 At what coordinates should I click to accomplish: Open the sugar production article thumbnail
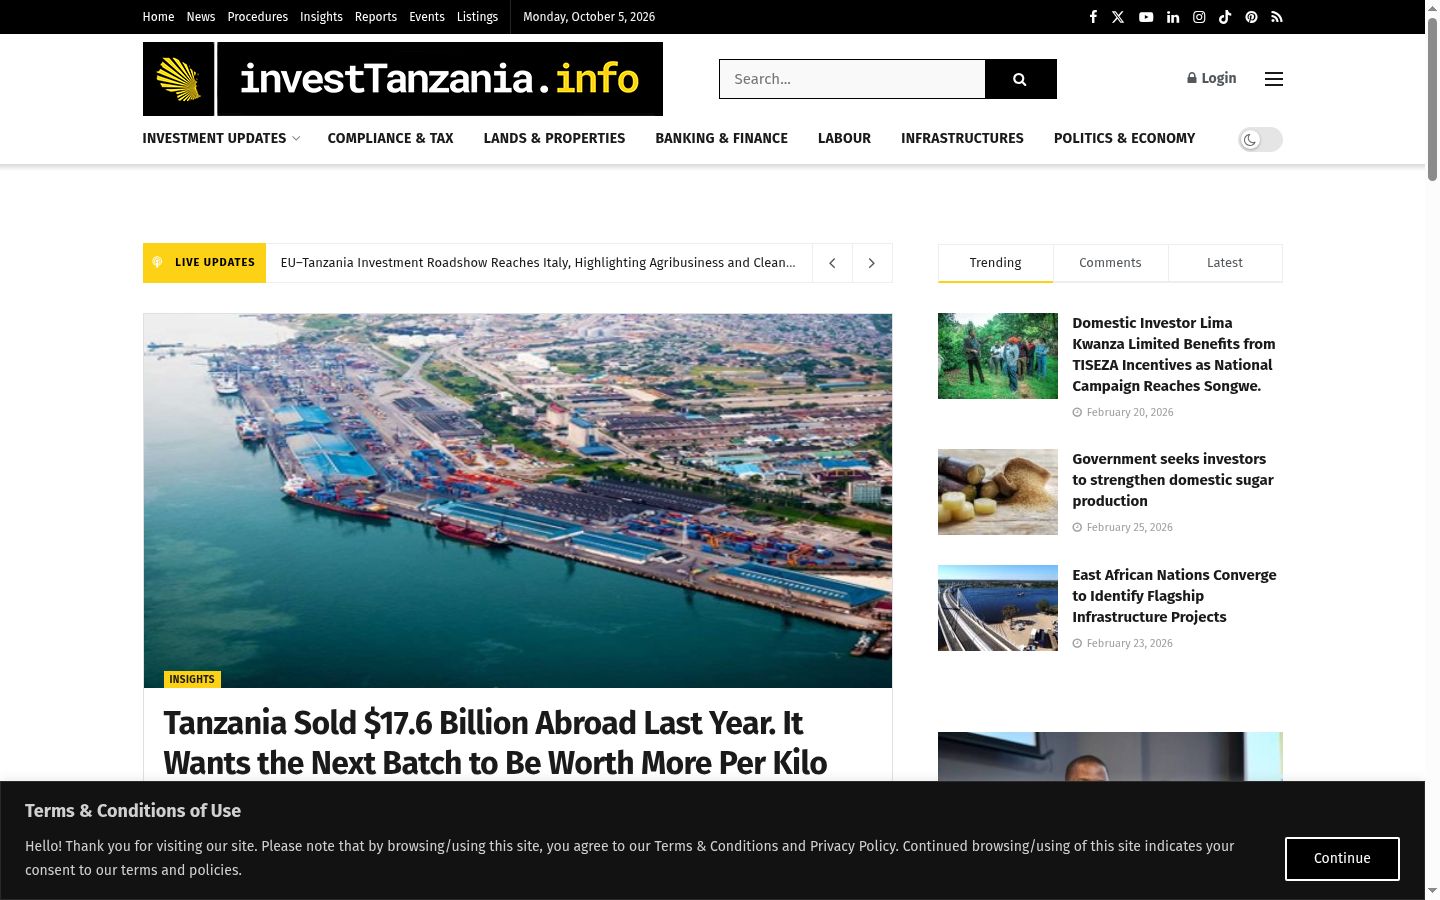click(x=998, y=492)
